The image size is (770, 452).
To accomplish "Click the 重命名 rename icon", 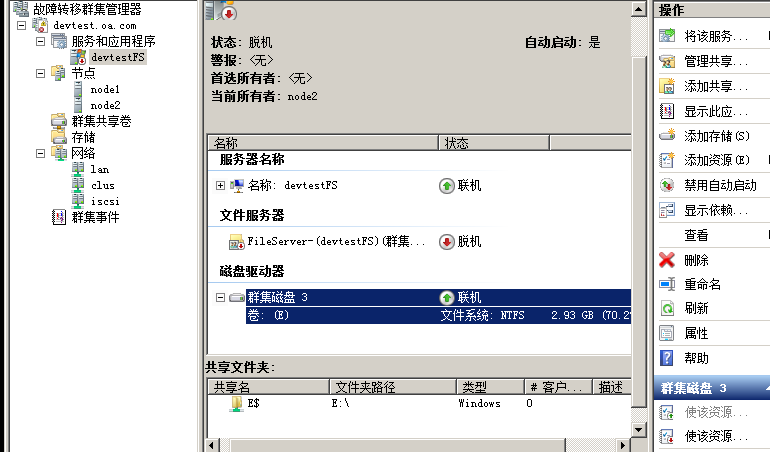I will pyautogui.click(x=667, y=284).
